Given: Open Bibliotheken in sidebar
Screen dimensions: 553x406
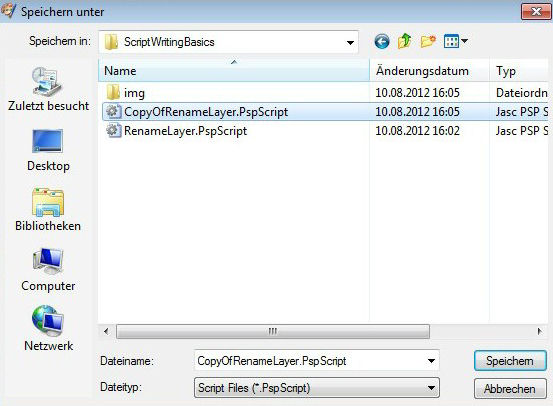Looking at the screenshot, I should coord(48,210).
